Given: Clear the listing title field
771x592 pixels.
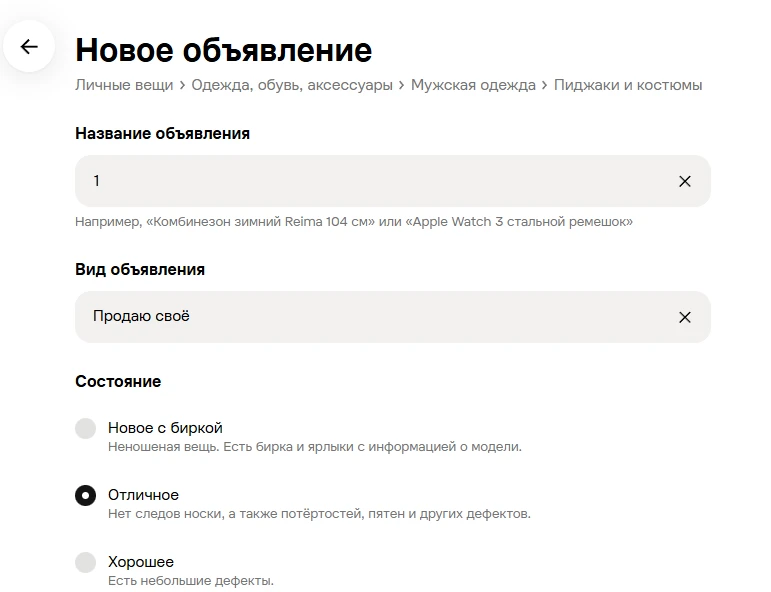Looking at the screenshot, I should point(684,181).
